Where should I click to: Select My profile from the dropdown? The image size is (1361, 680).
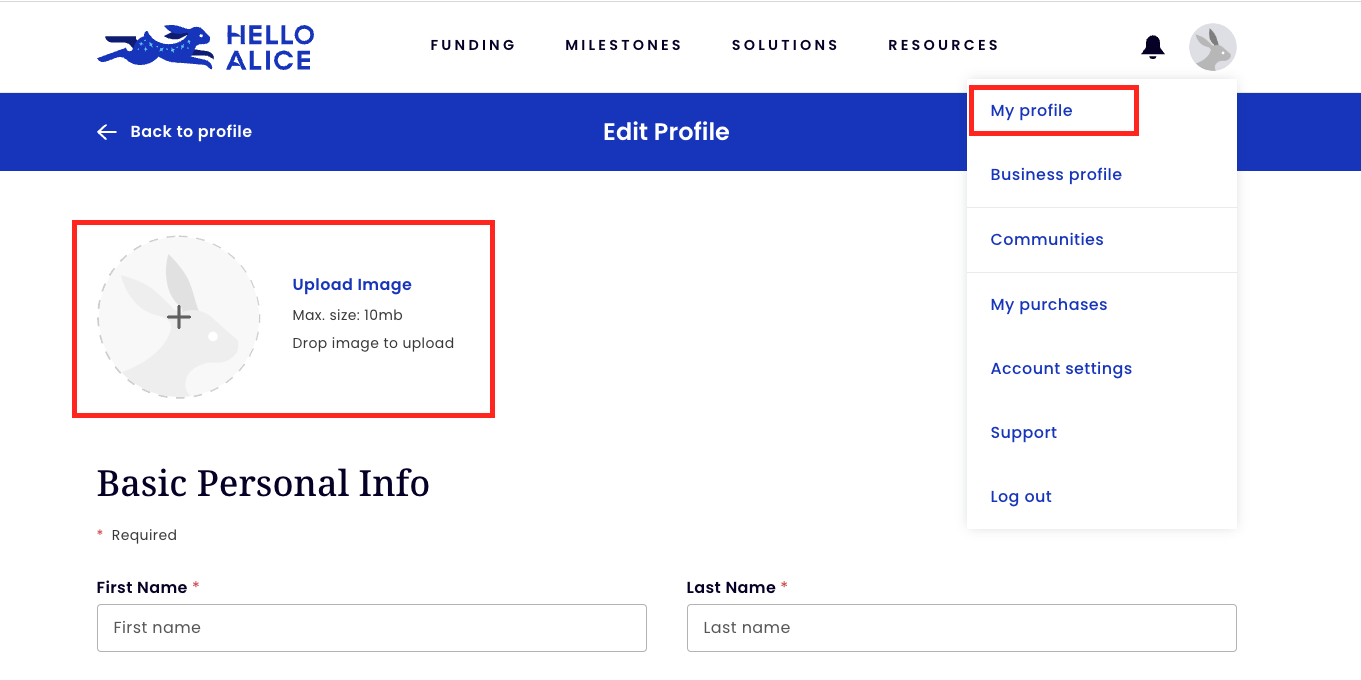[1031, 111]
